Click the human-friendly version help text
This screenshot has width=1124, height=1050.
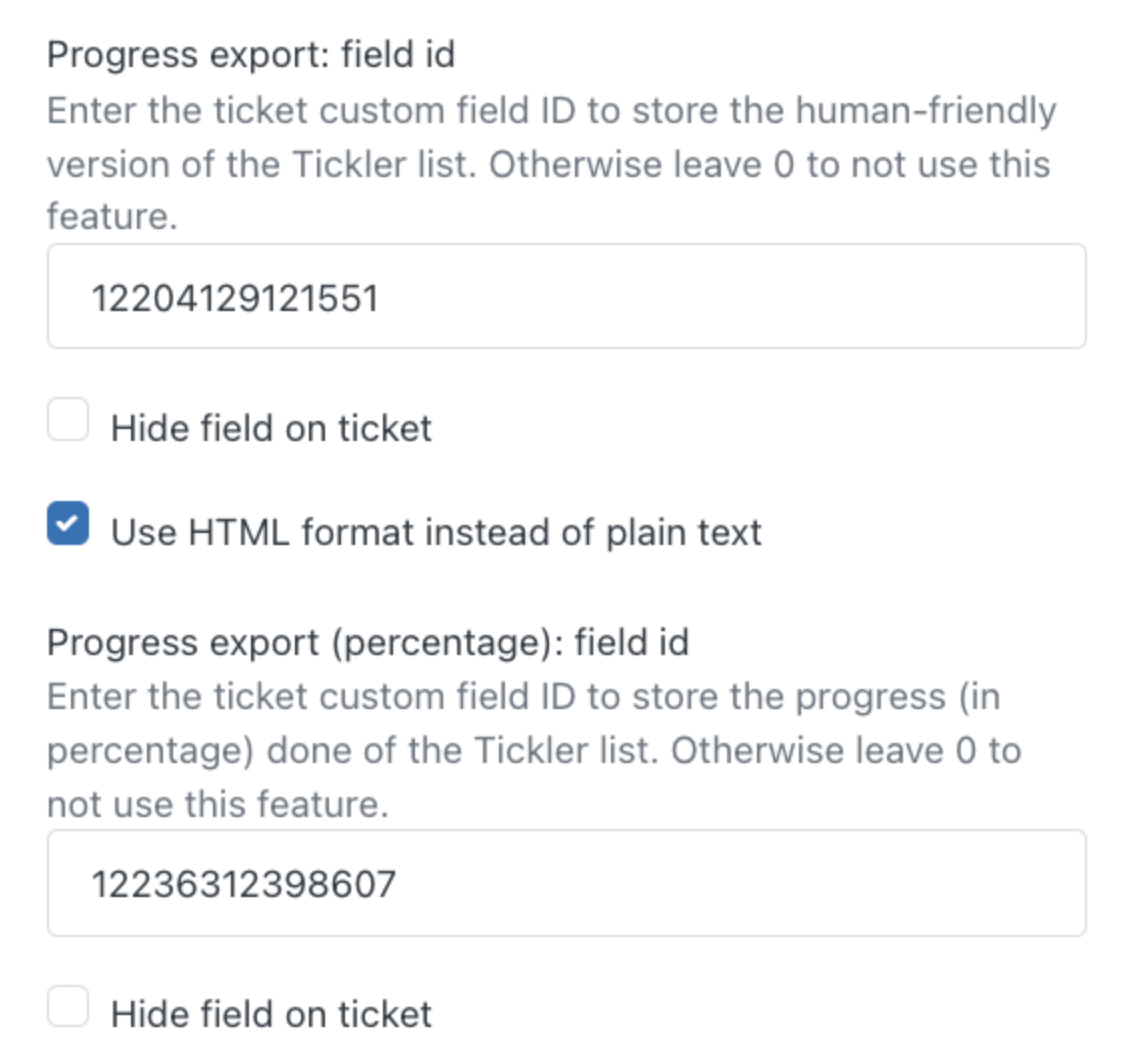(552, 164)
